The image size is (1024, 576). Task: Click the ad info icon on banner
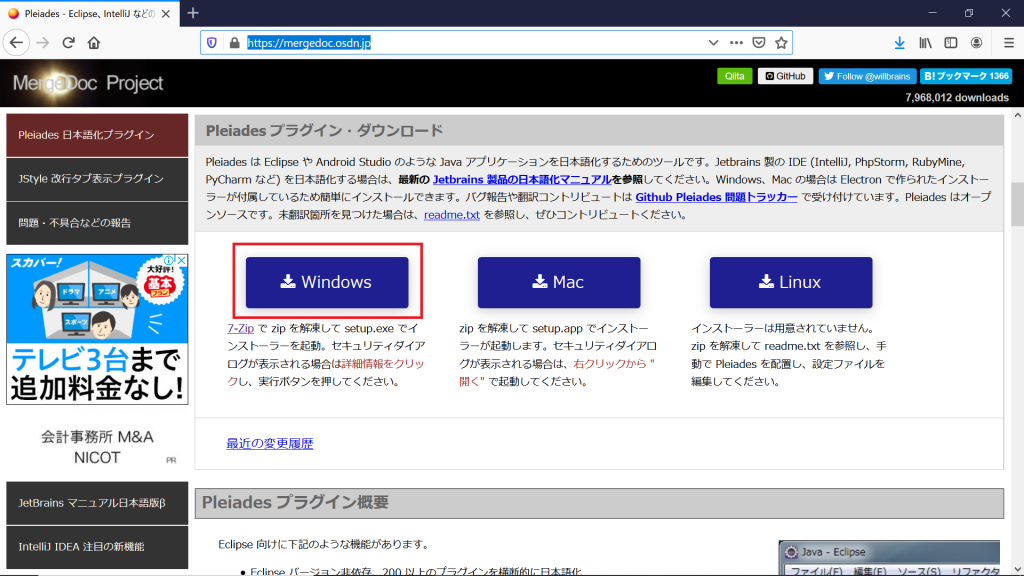pyautogui.click(x=170, y=260)
